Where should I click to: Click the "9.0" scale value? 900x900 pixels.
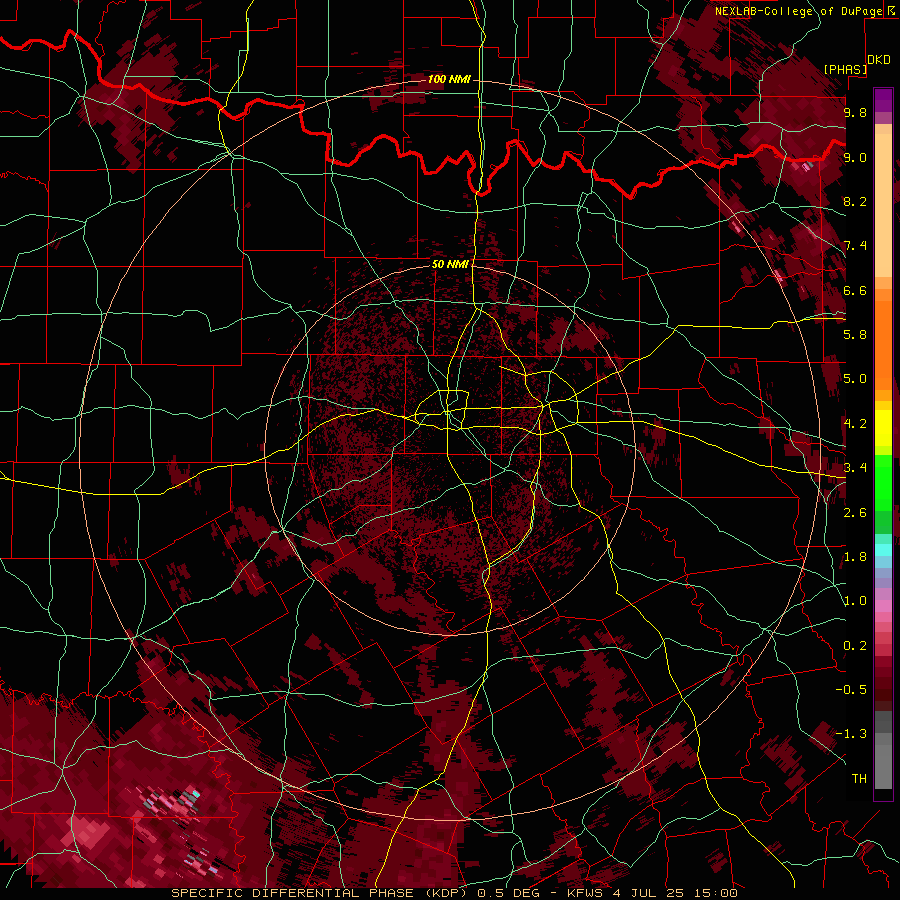[x=855, y=157]
